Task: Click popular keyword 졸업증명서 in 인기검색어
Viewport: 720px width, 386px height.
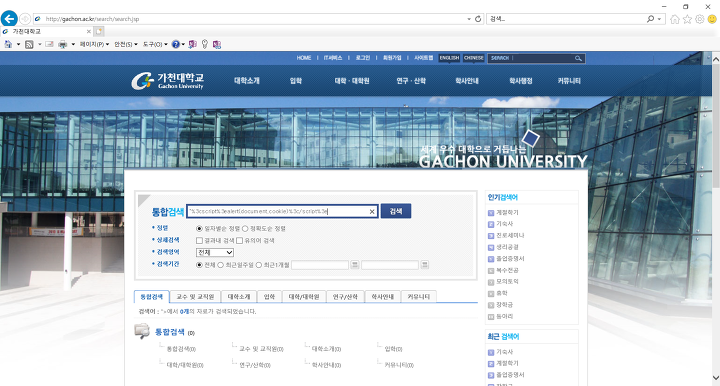Action: point(510,258)
